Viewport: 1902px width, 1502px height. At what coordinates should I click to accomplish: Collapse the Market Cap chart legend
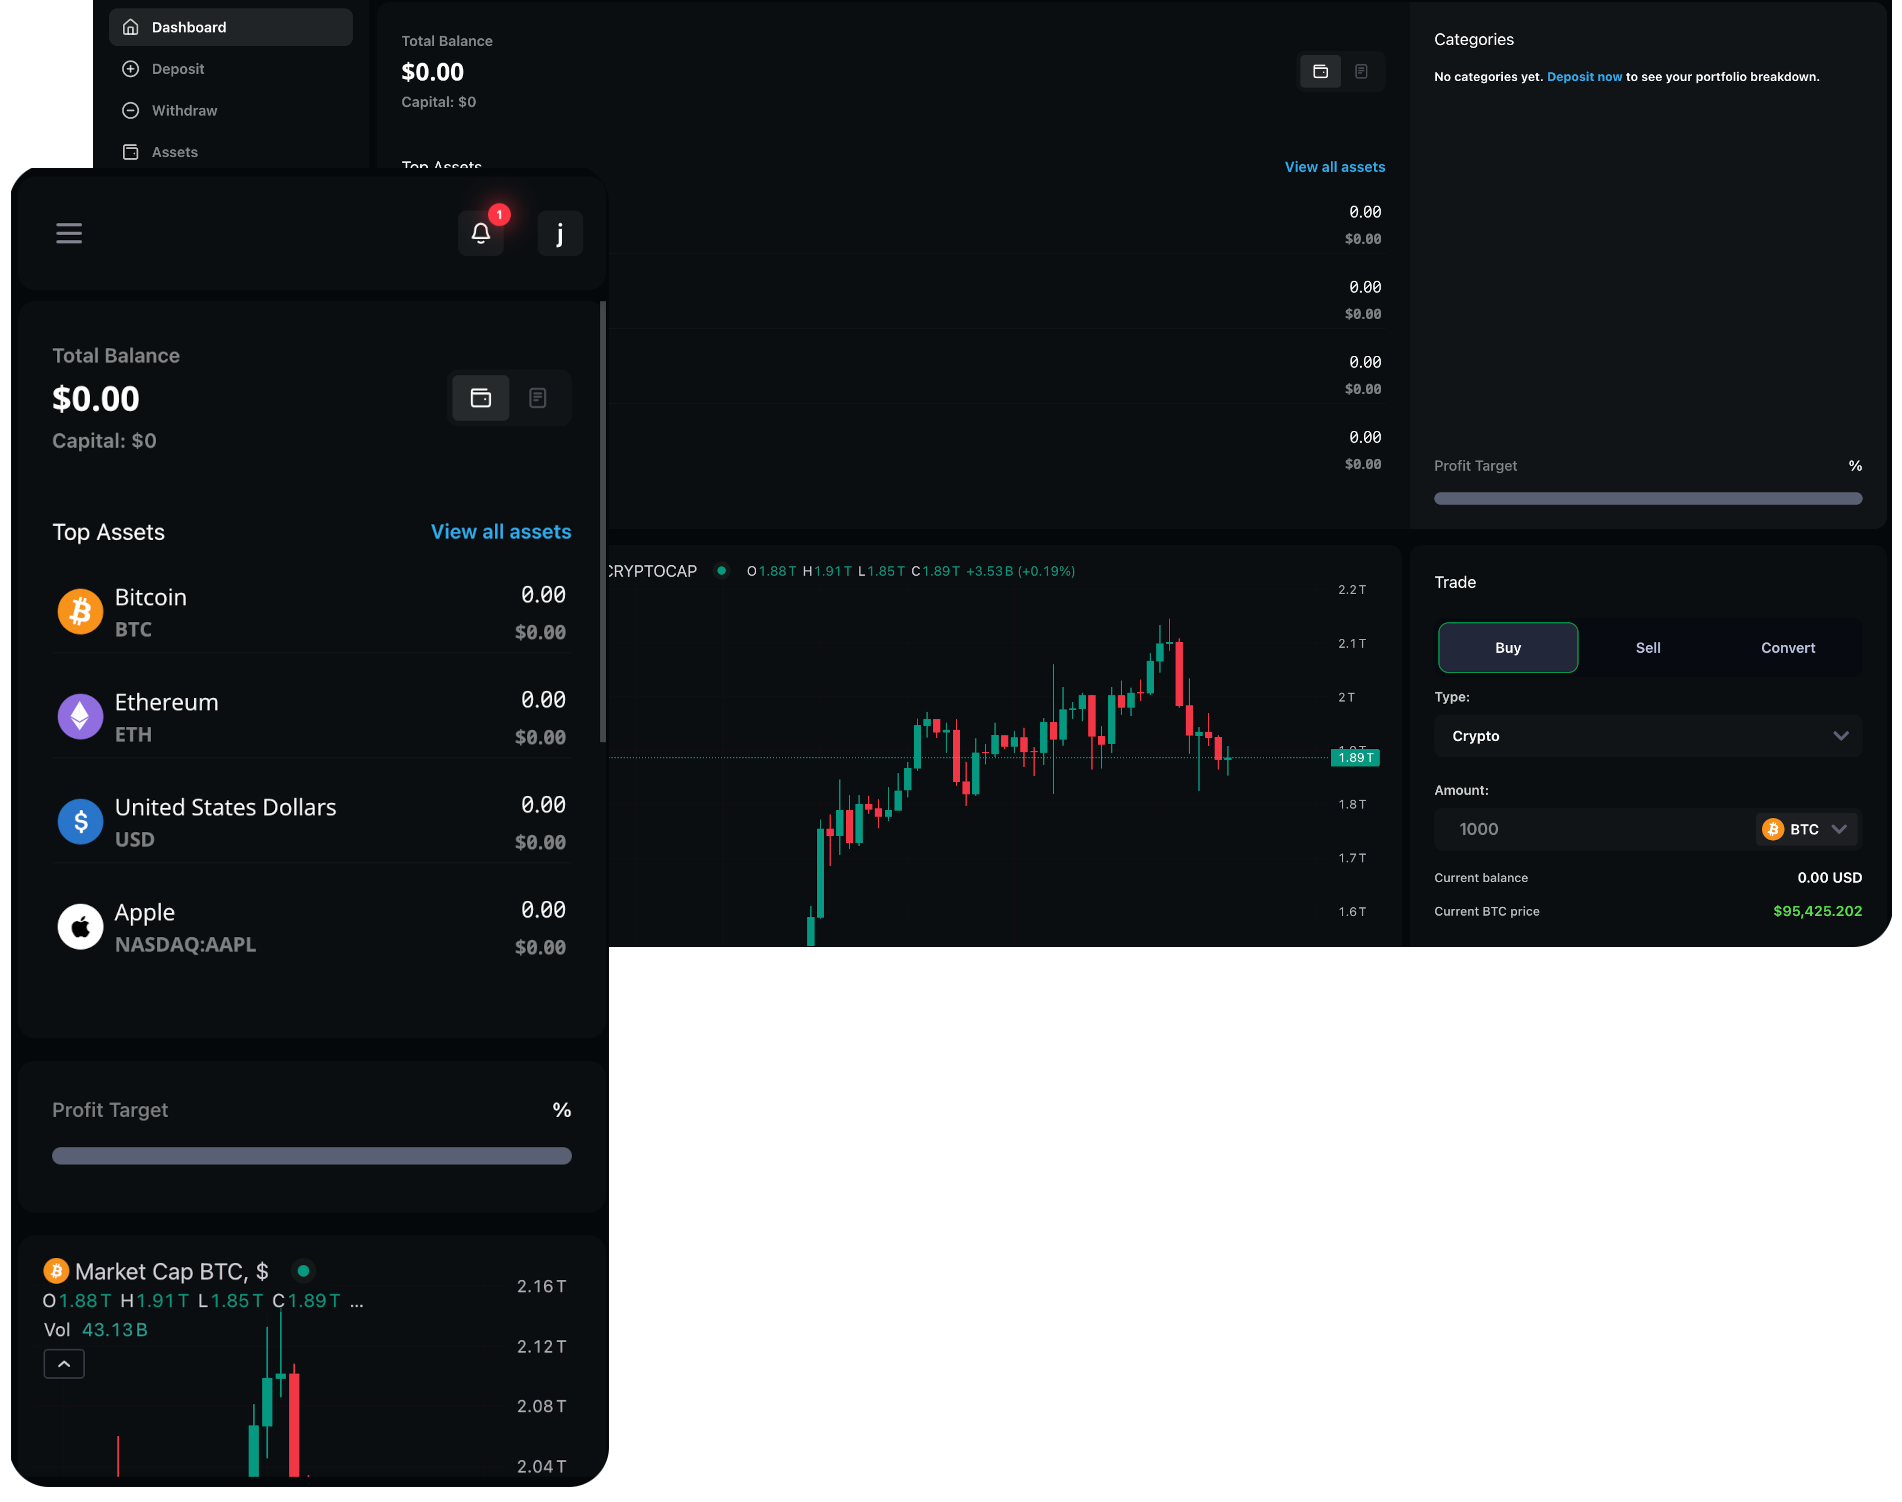coord(64,1364)
